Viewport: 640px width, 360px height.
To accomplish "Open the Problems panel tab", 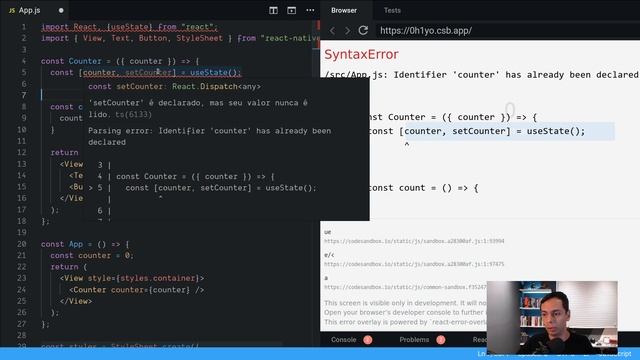I will pyautogui.click(x=414, y=340).
